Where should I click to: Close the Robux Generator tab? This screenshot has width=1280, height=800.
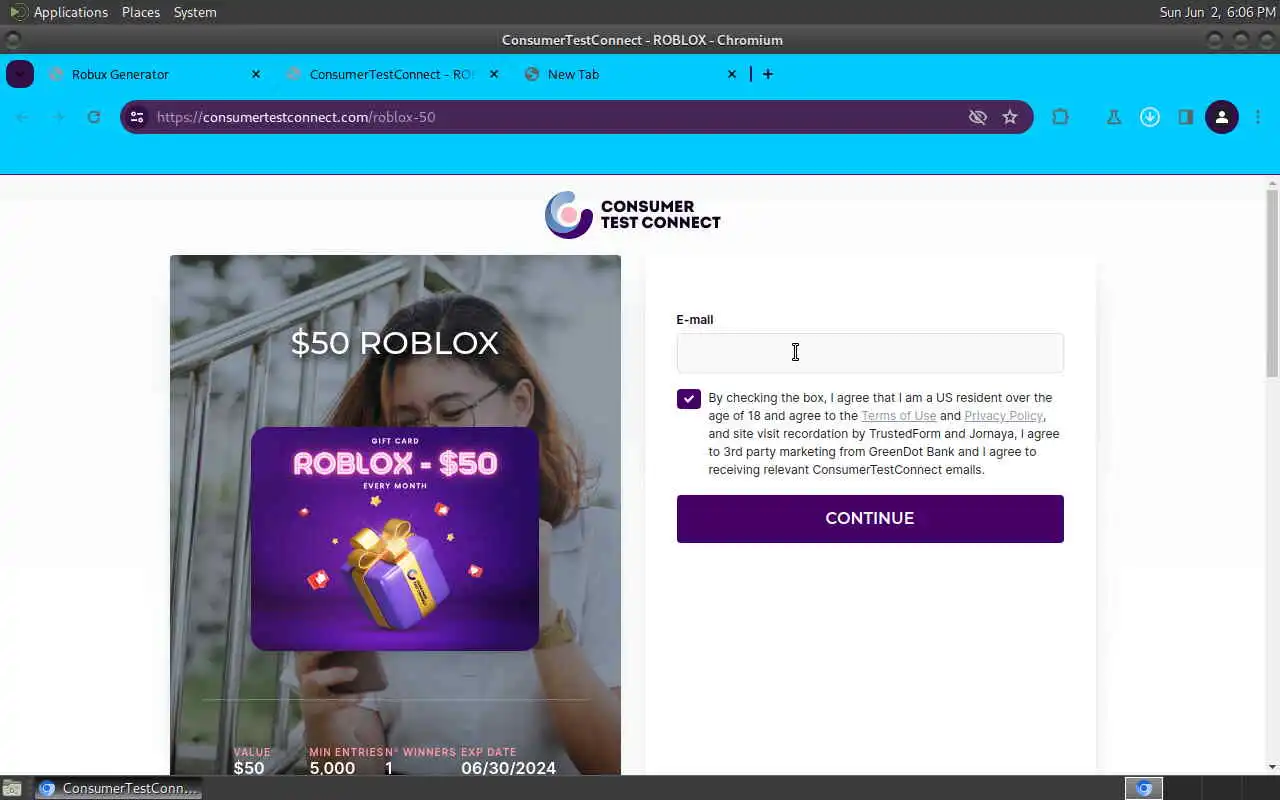pos(256,74)
